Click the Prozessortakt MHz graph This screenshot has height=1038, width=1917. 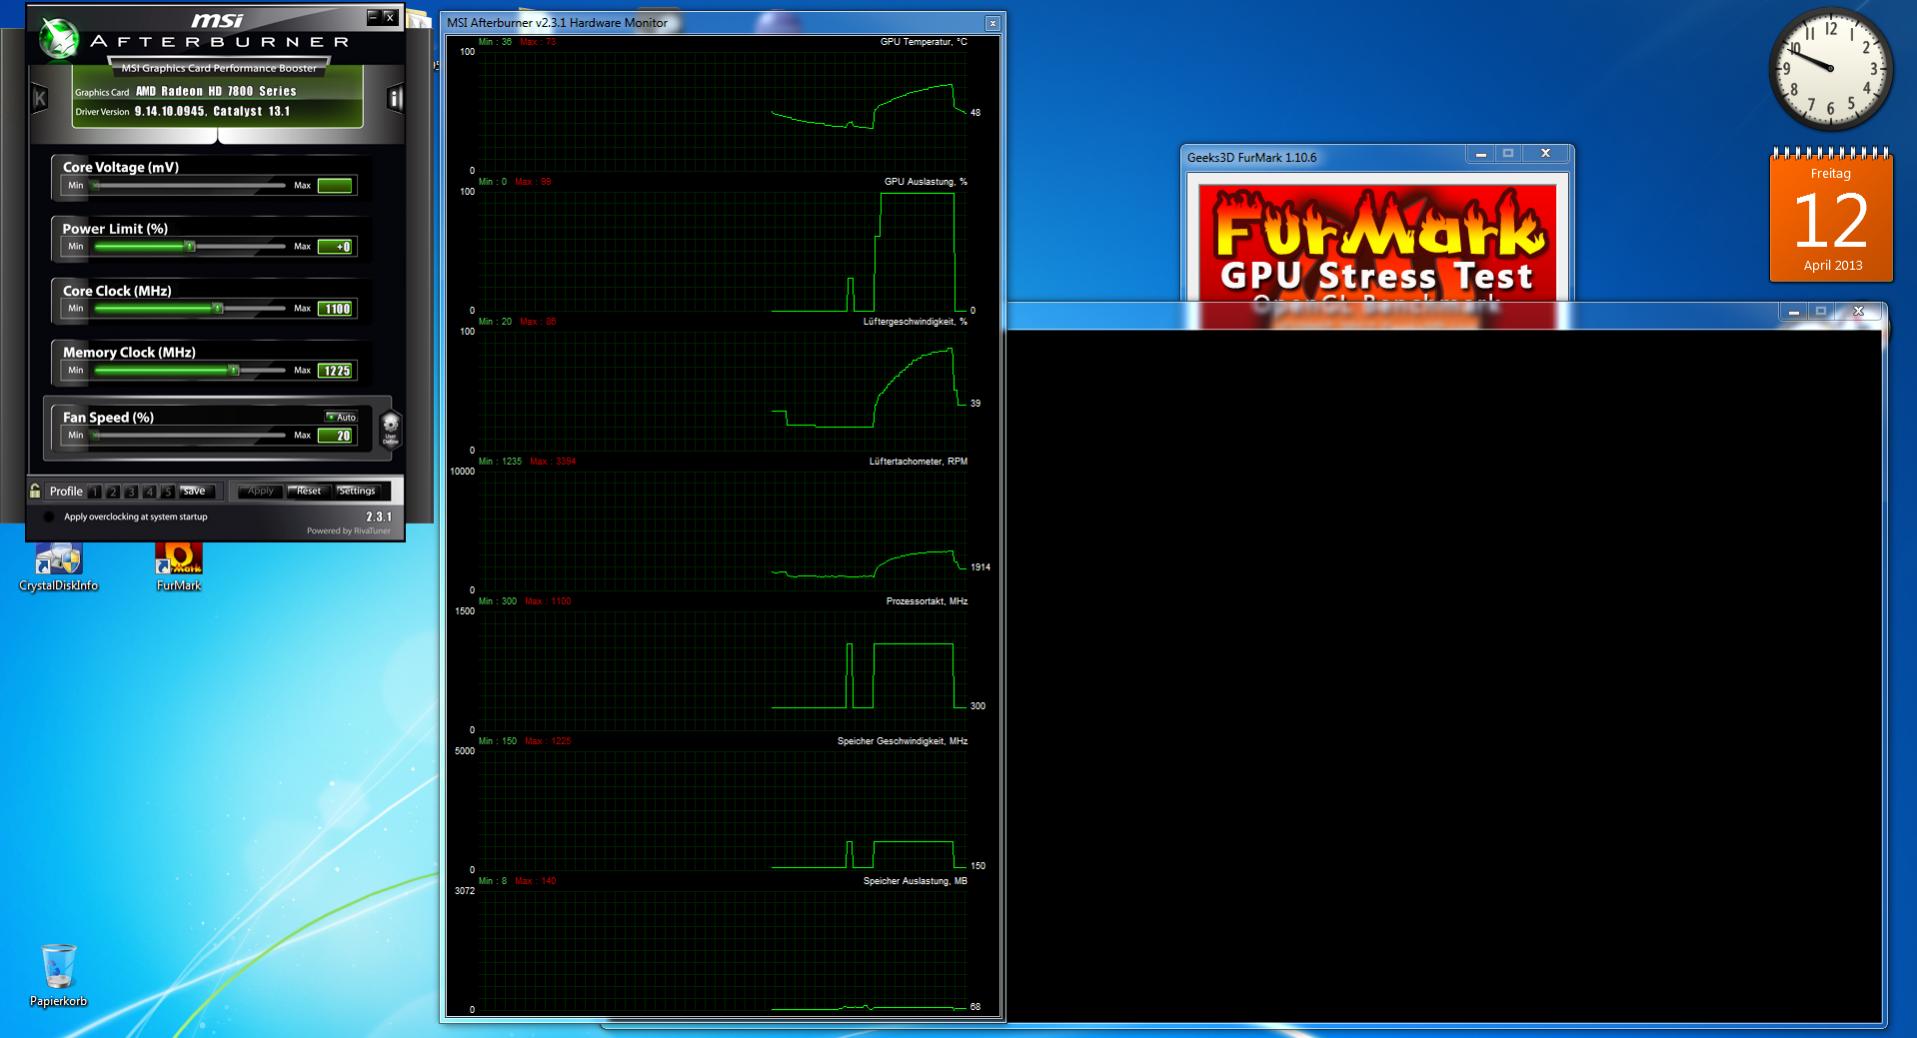point(723,670)
